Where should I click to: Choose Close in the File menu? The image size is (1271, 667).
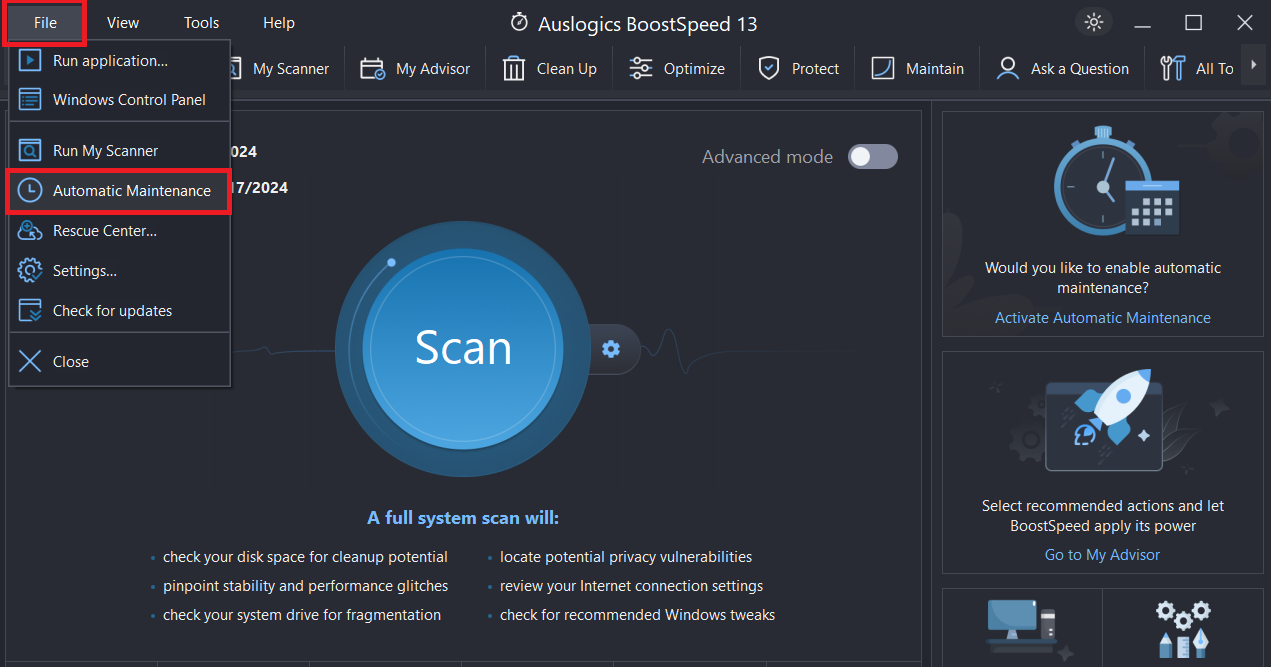pos(120,362)
